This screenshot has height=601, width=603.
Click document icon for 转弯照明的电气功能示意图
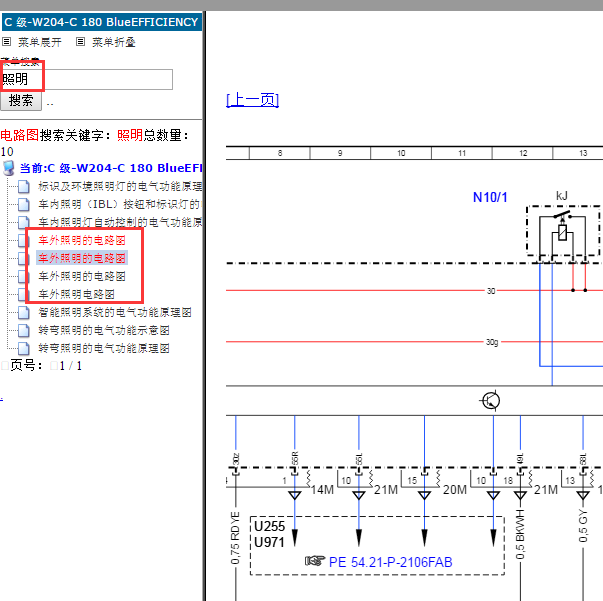click(x=23, y=330)
